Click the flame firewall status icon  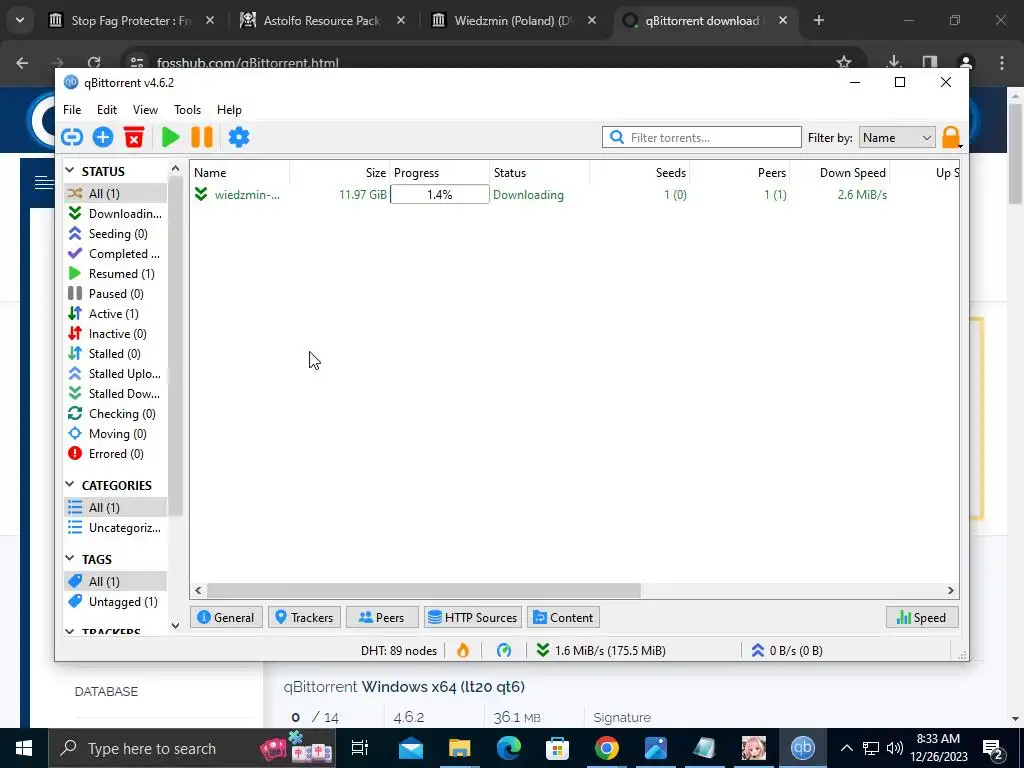click(x=463, y=650)
